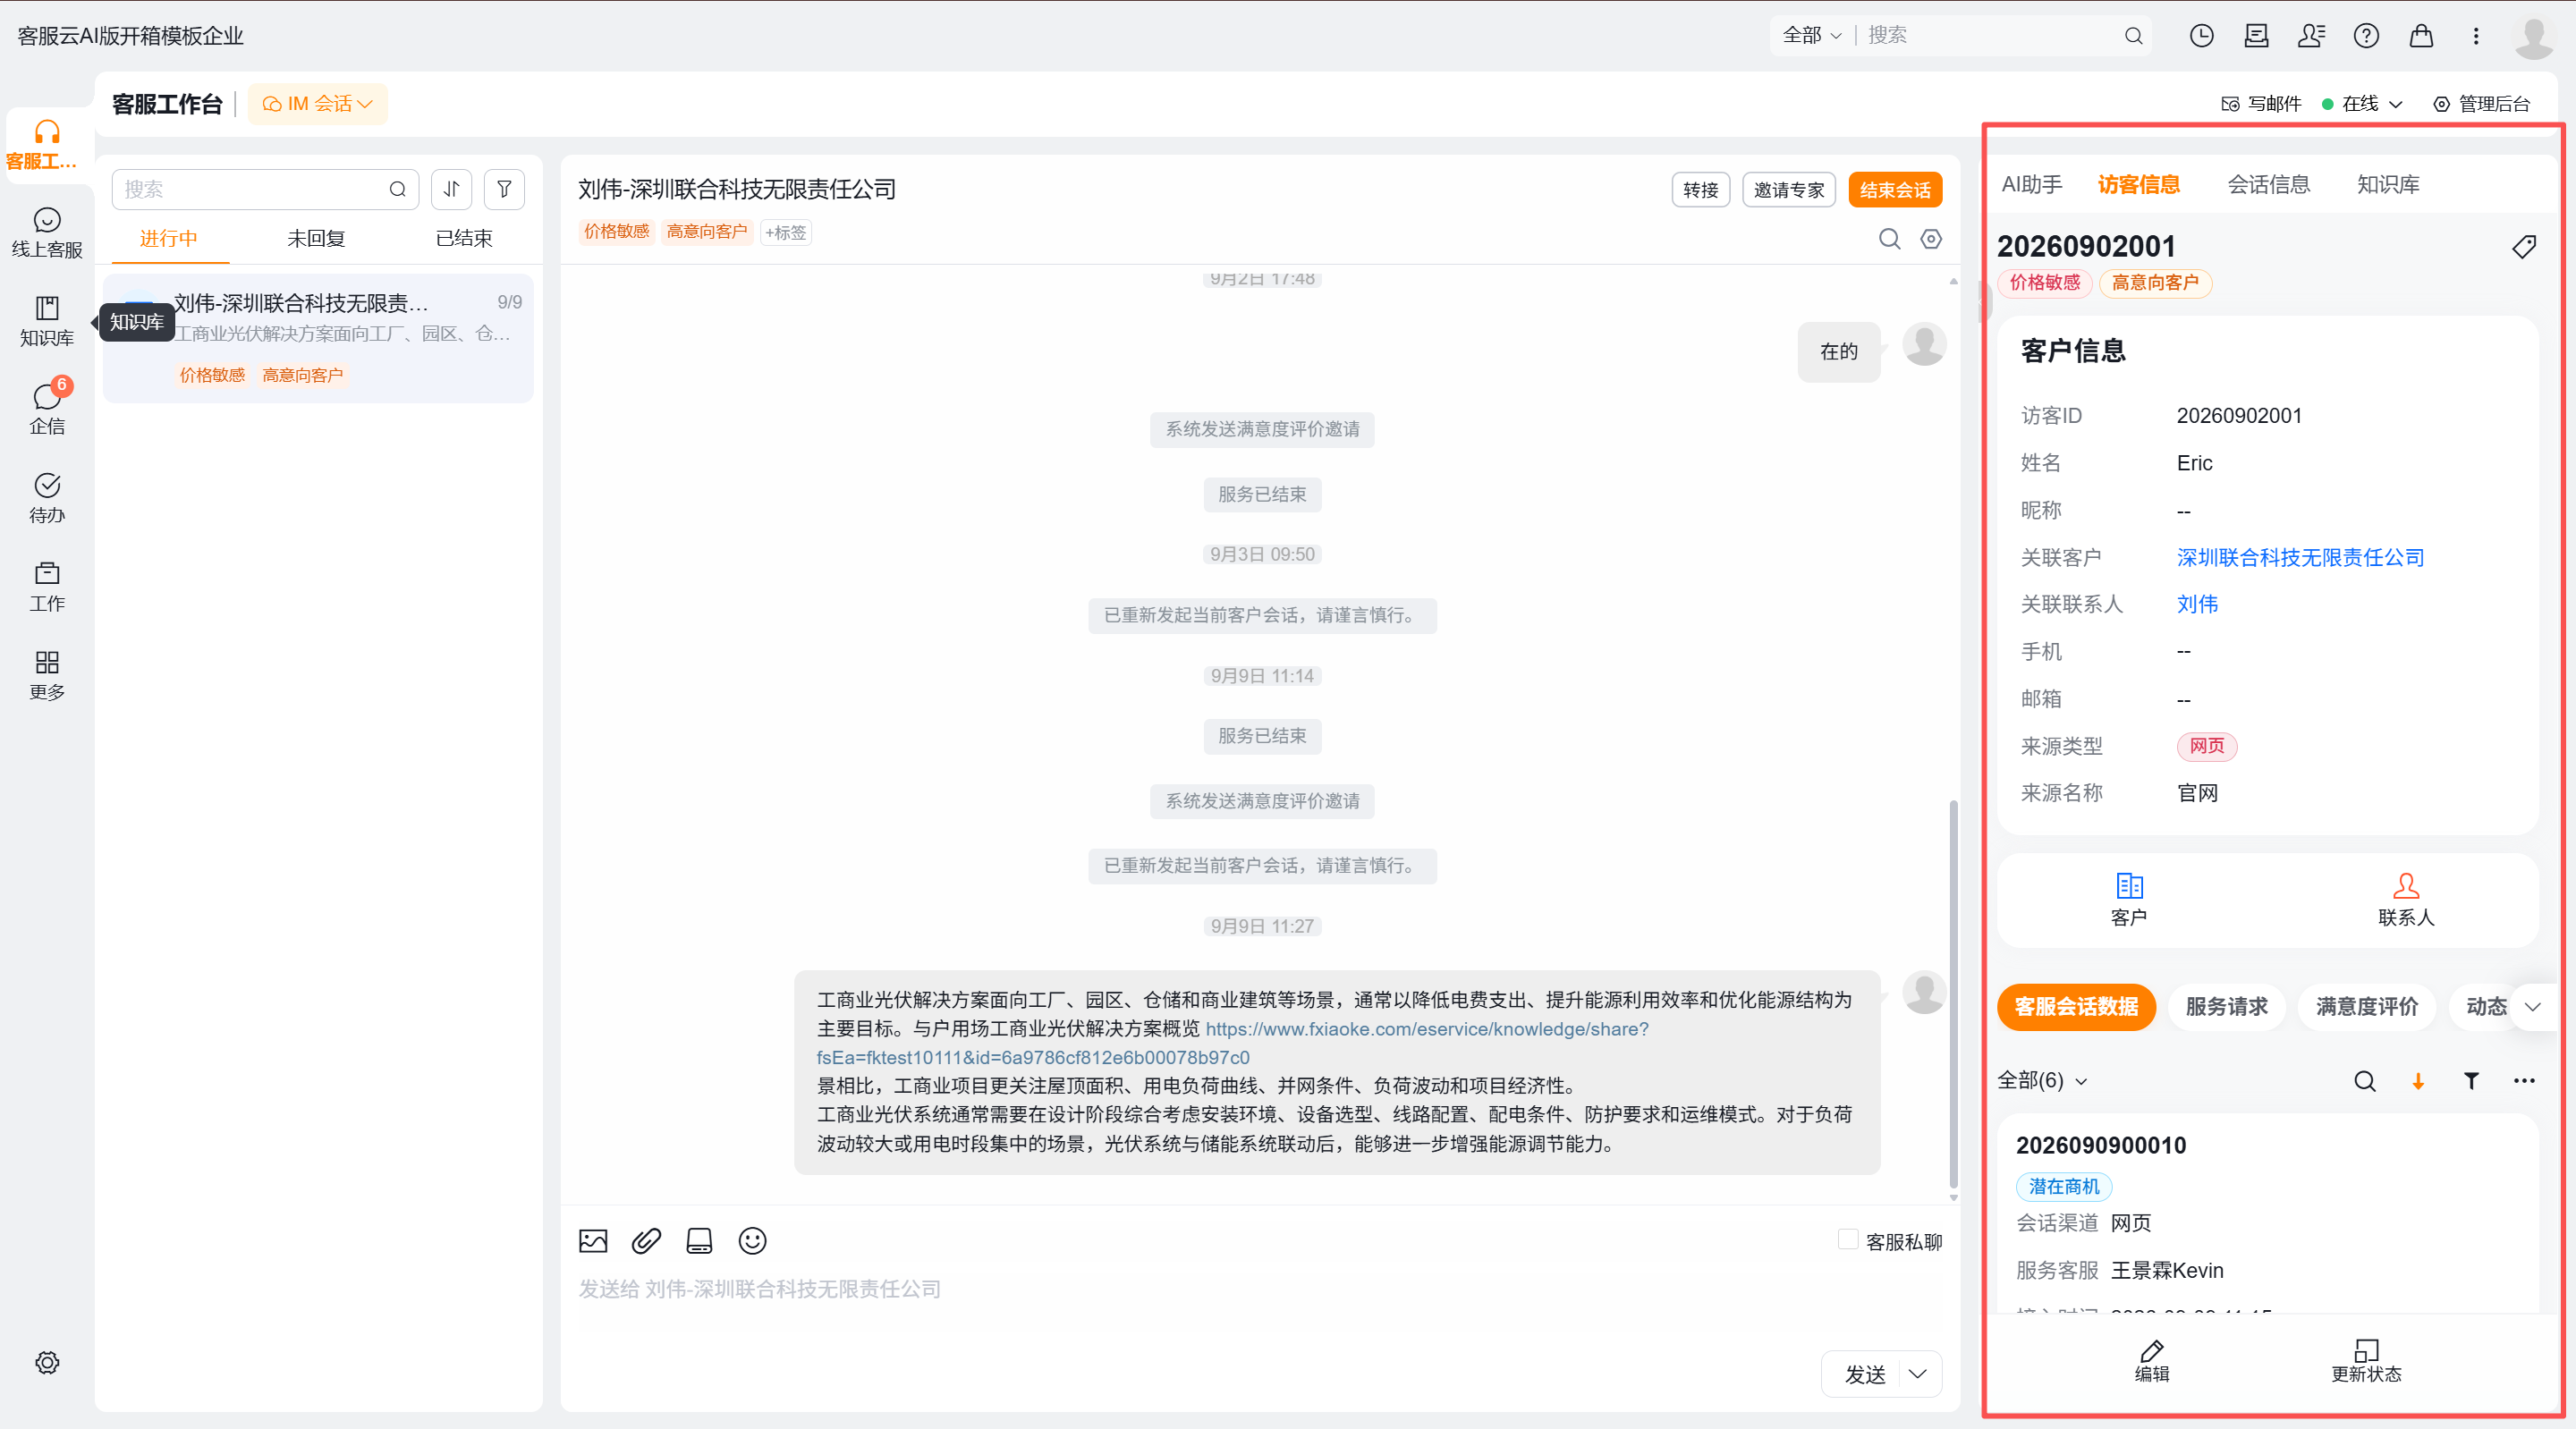Switch to the 会话信息 tab
The height and width of the screenshot is (1429, 2576).
click(2268, 185)
